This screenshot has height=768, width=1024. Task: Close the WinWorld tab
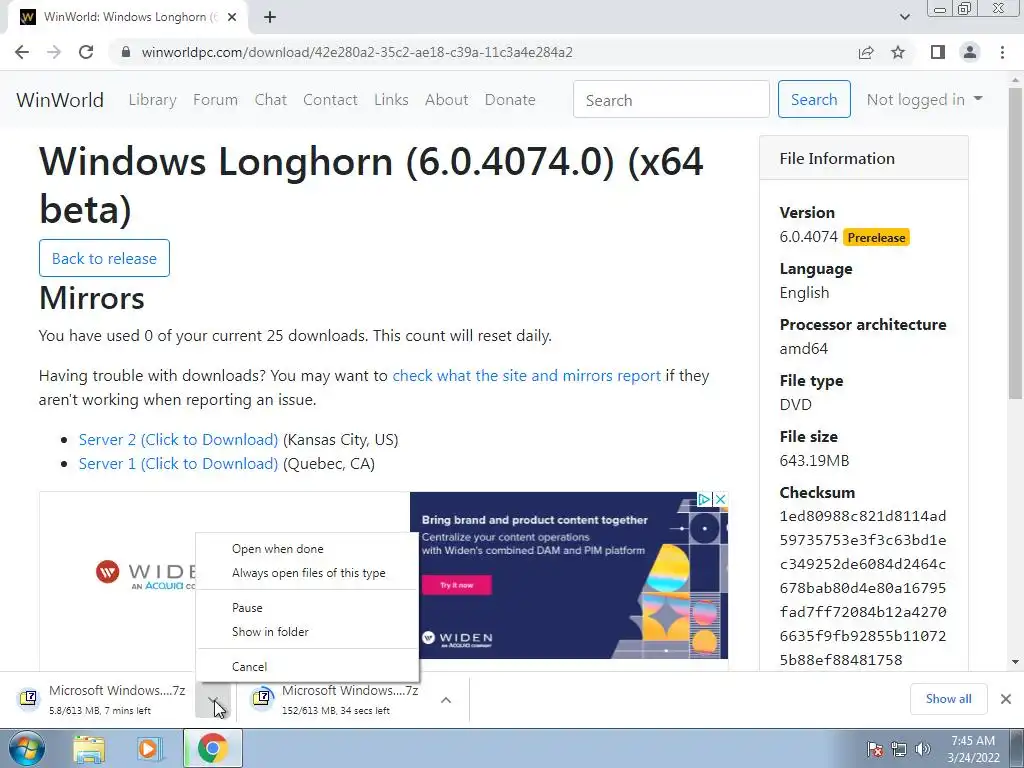[232, 17]
